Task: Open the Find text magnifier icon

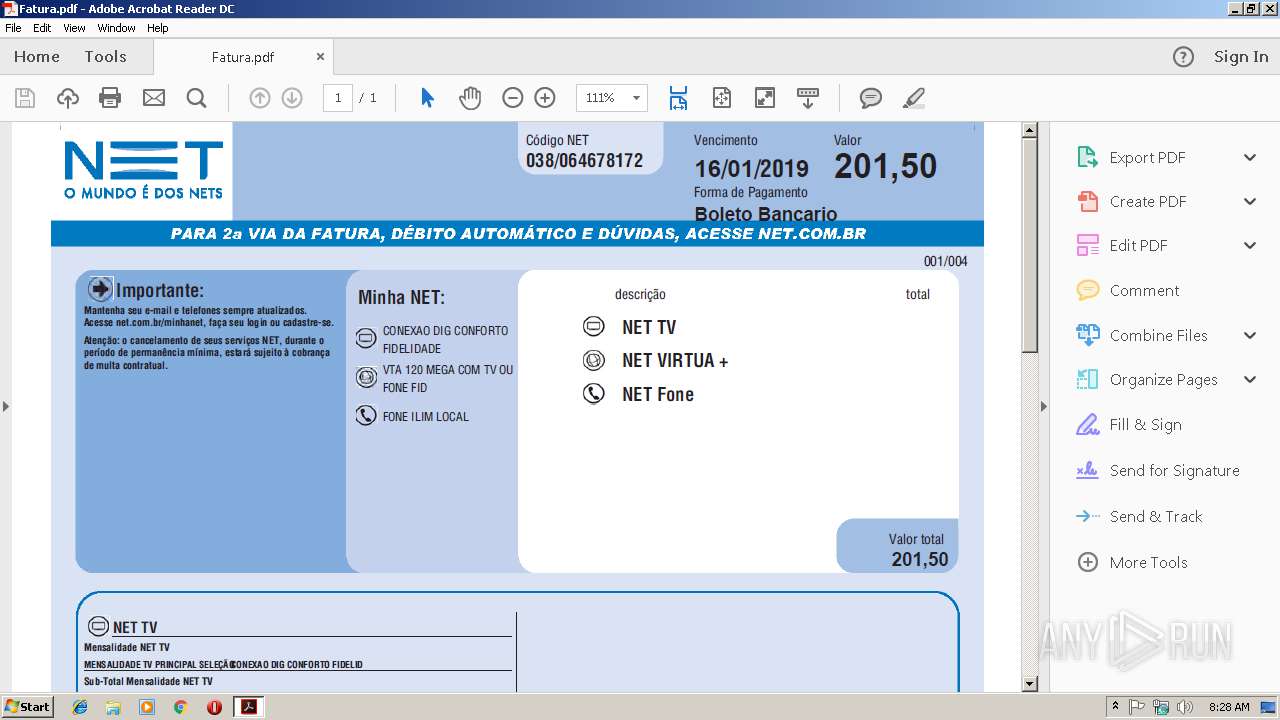Action: (x=197, y=98)
